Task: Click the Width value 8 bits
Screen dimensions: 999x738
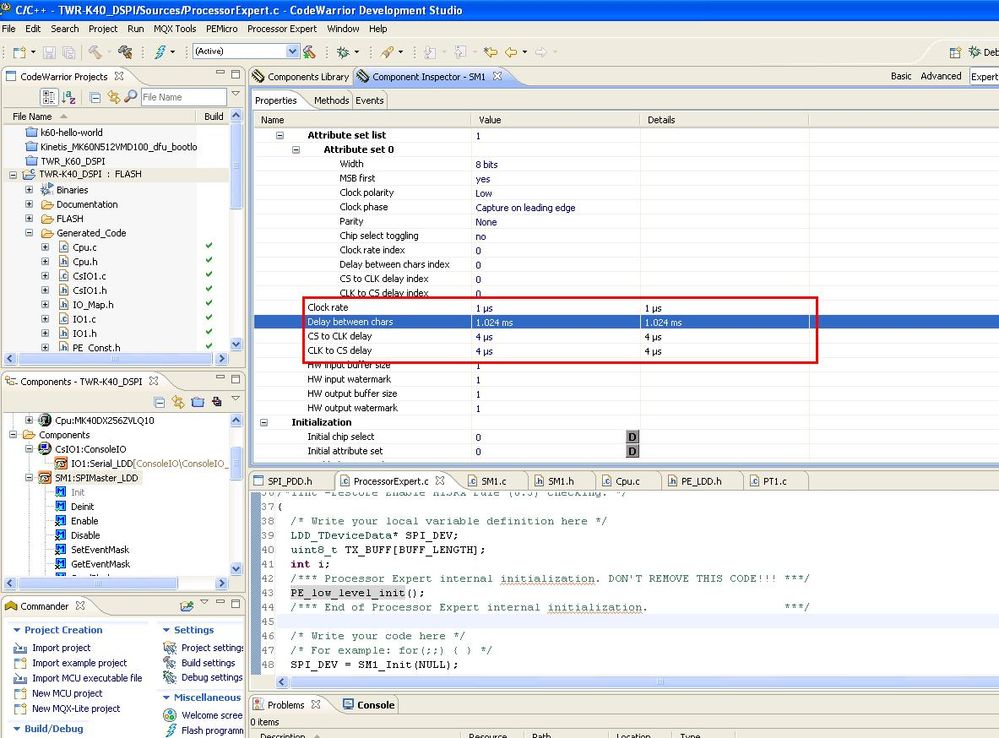Action: (486, 164)
